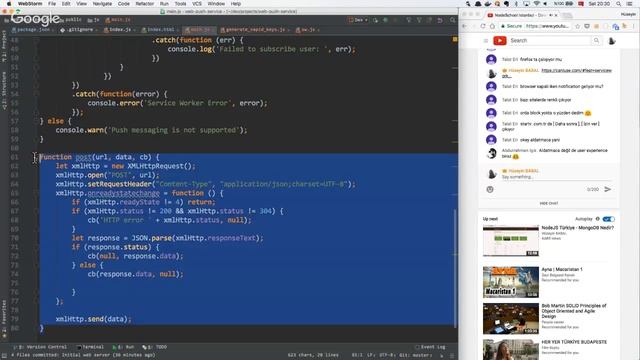
Task: Click the 'Say something...' chat input
Action: click(x=557, y=177)
